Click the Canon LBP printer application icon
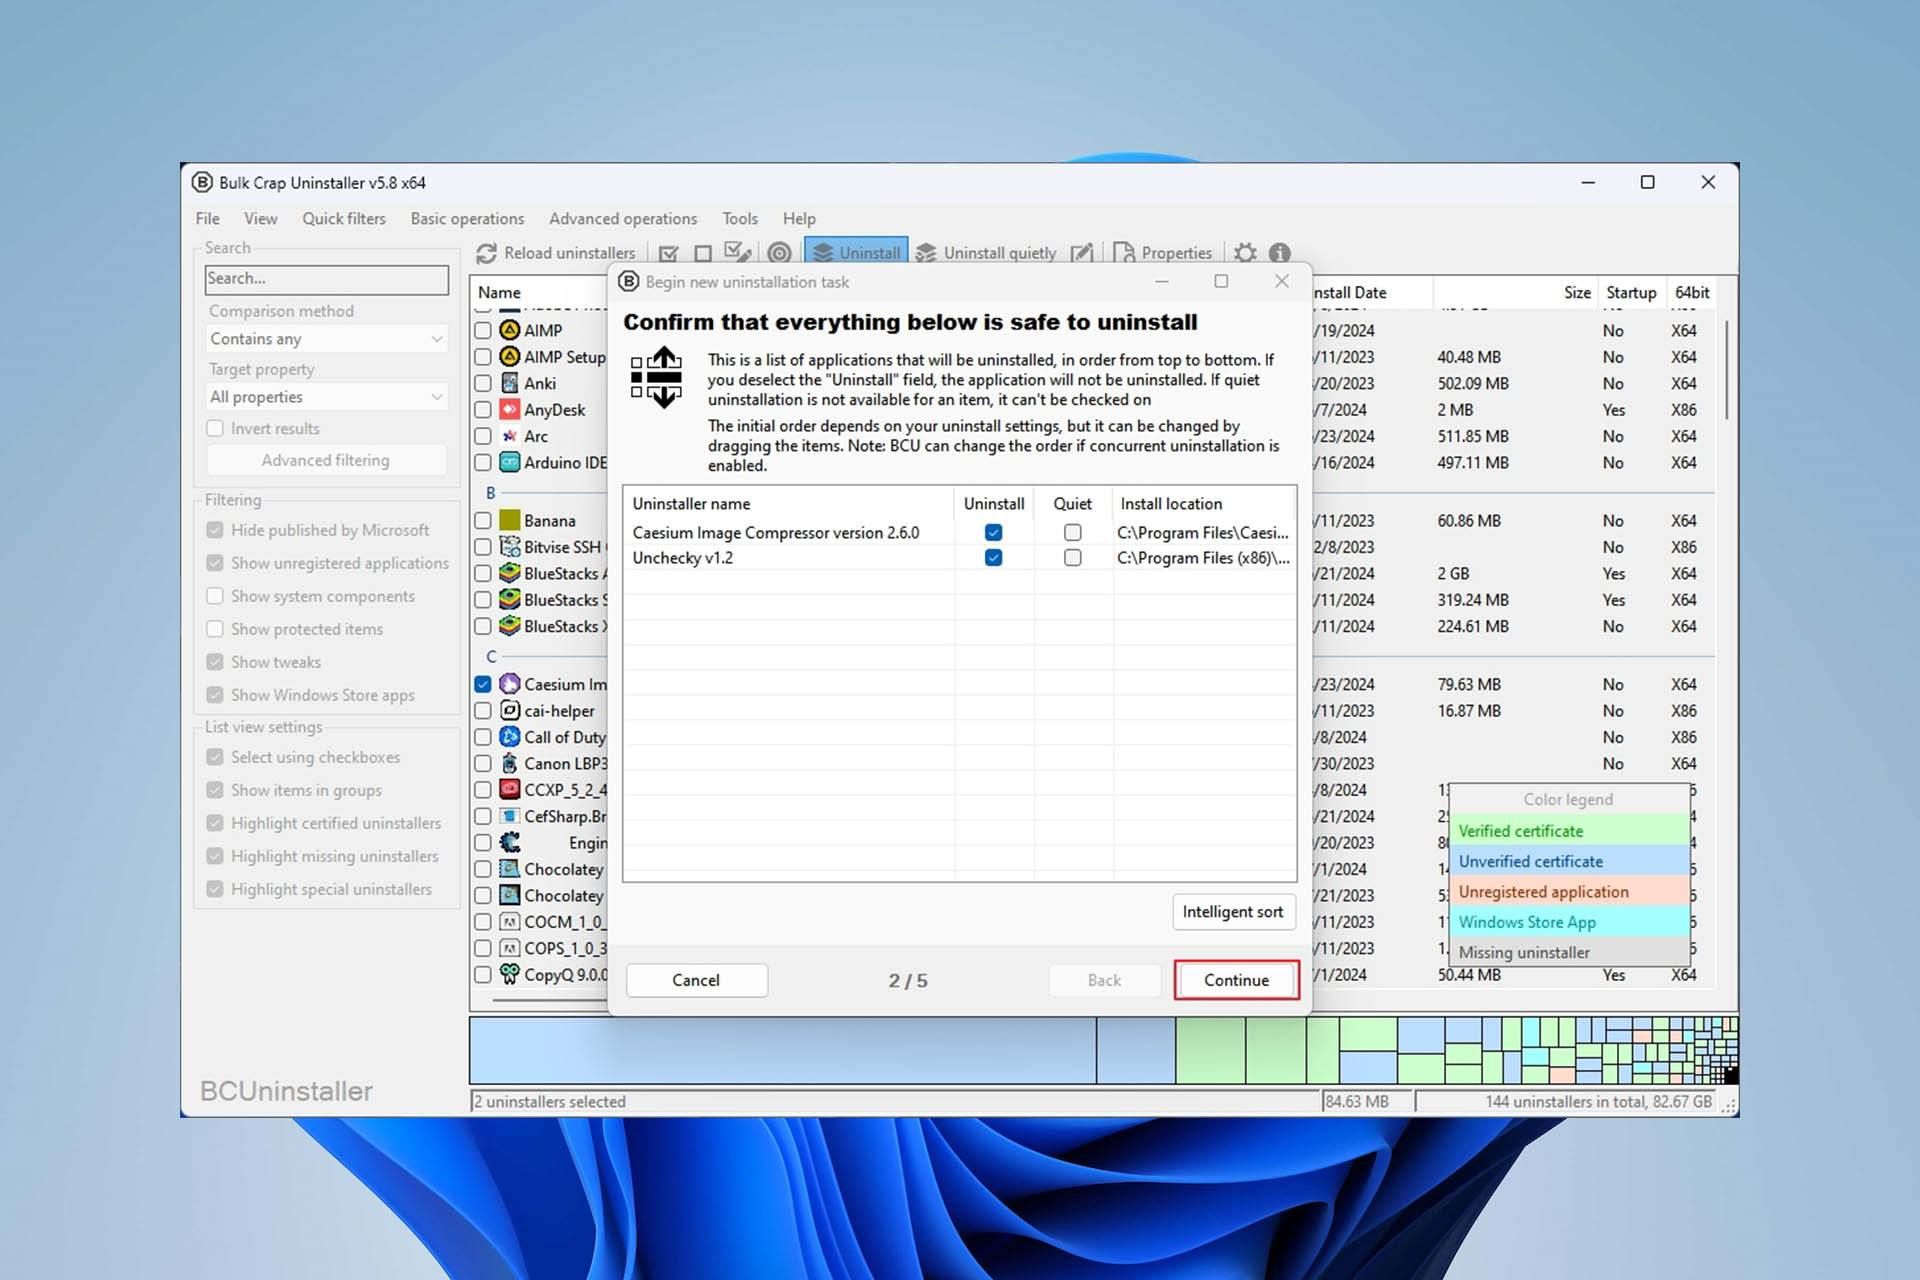This screenshot has width=1920, height=1280. click(x=510, y=763)
